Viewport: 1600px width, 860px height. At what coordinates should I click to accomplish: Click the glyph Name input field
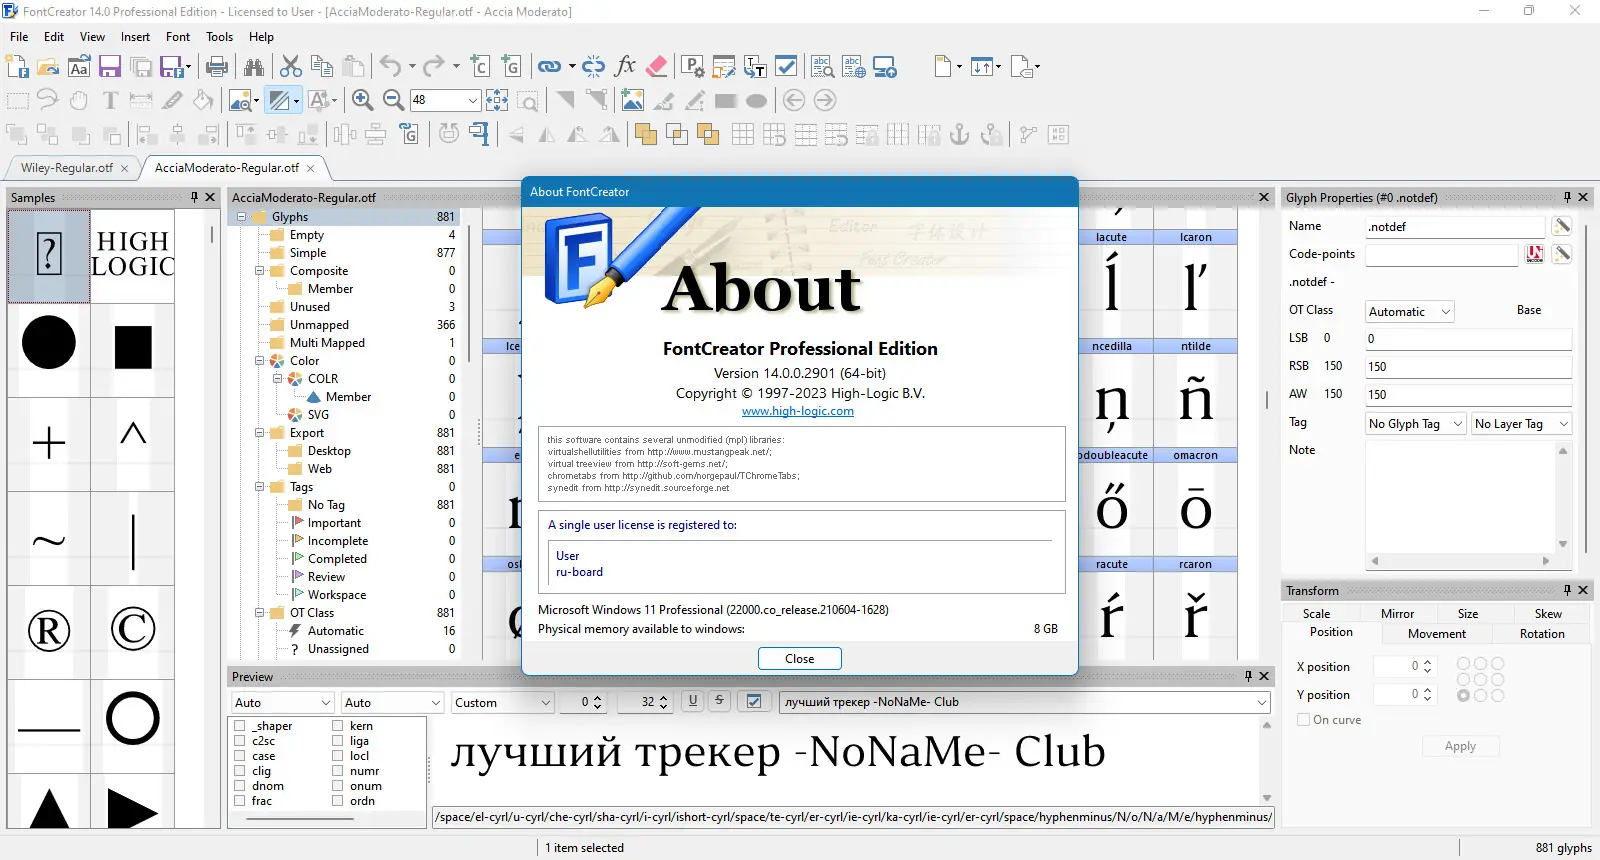pyautogui.click(x=1455, y=227)
